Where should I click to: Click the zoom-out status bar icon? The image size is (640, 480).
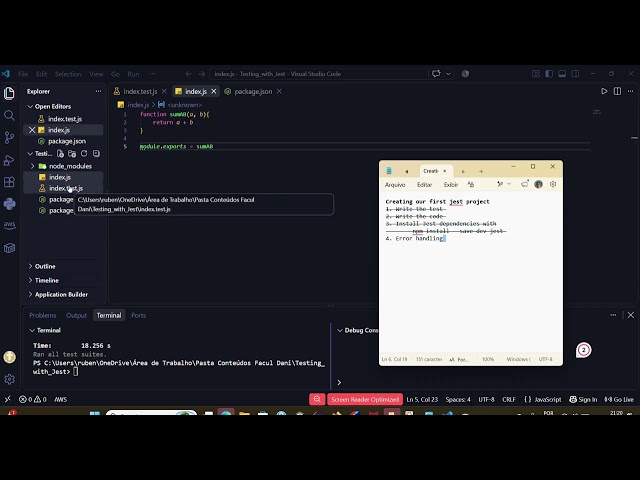pos(317,400)
